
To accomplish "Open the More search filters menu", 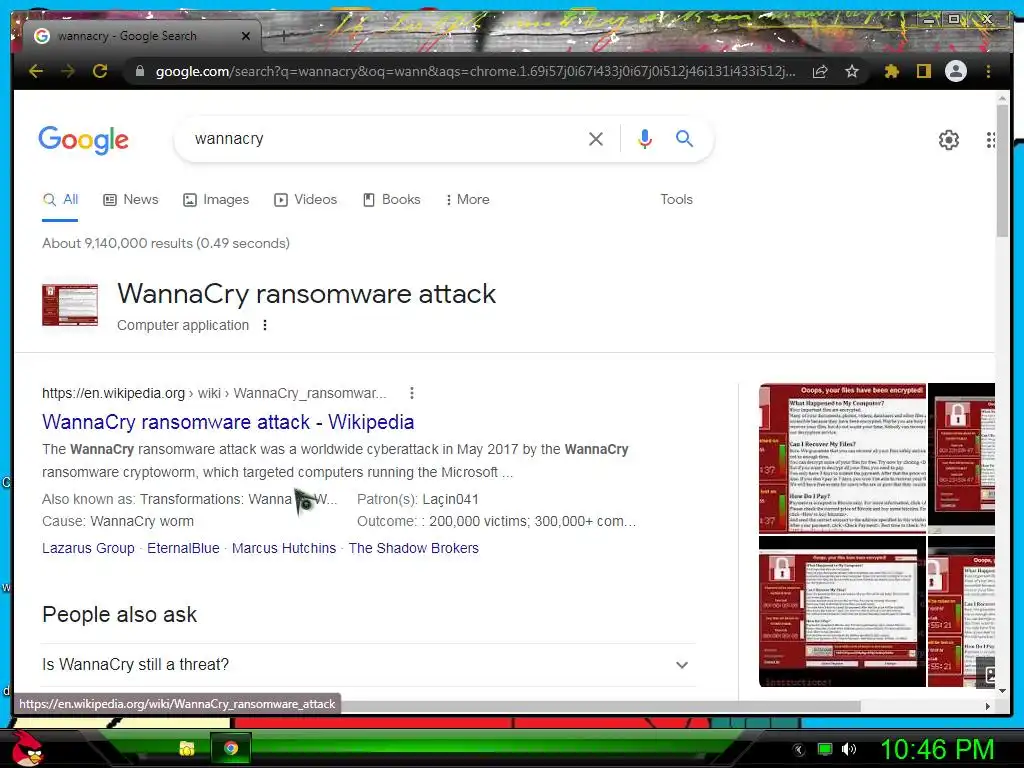I will 468,200.
